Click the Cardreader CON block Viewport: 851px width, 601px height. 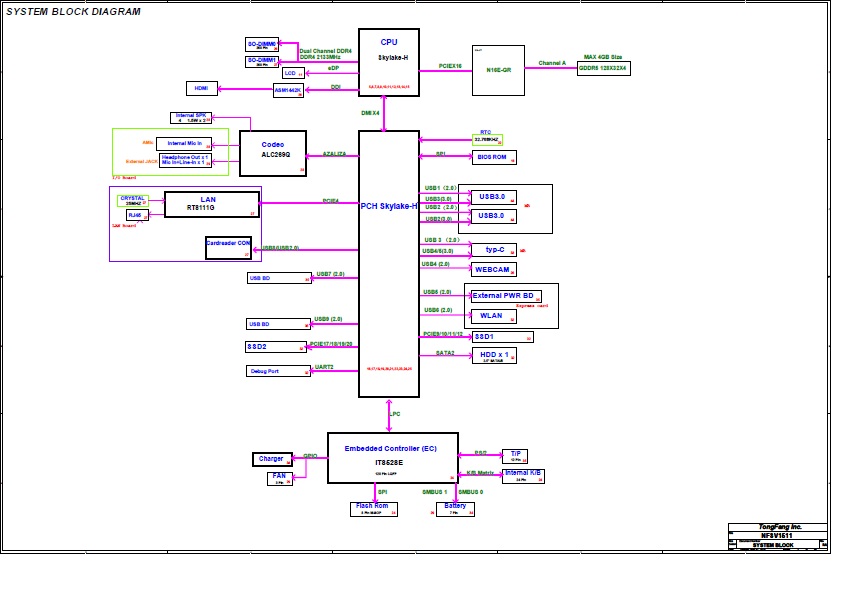pos(228,247)
